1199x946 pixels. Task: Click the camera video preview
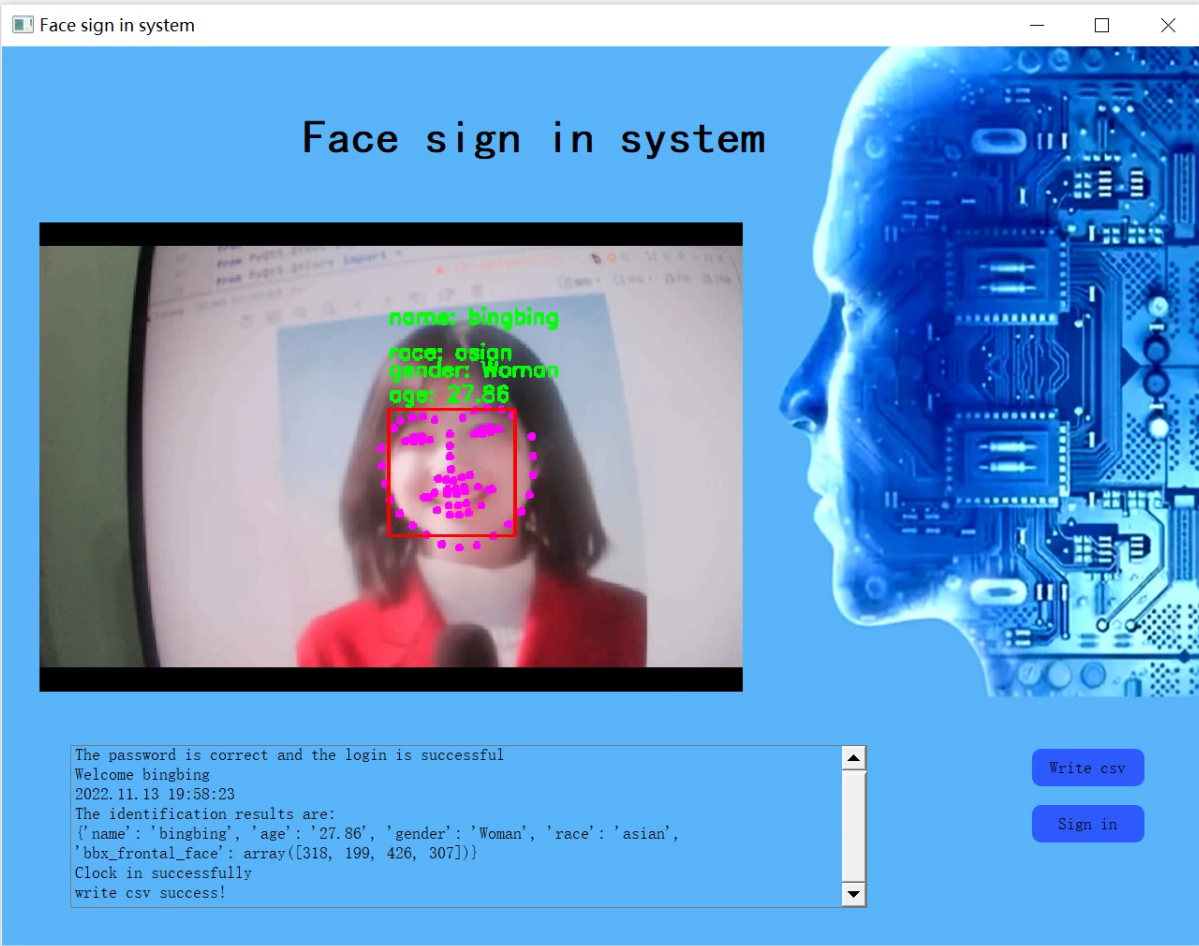coord(391,457)
